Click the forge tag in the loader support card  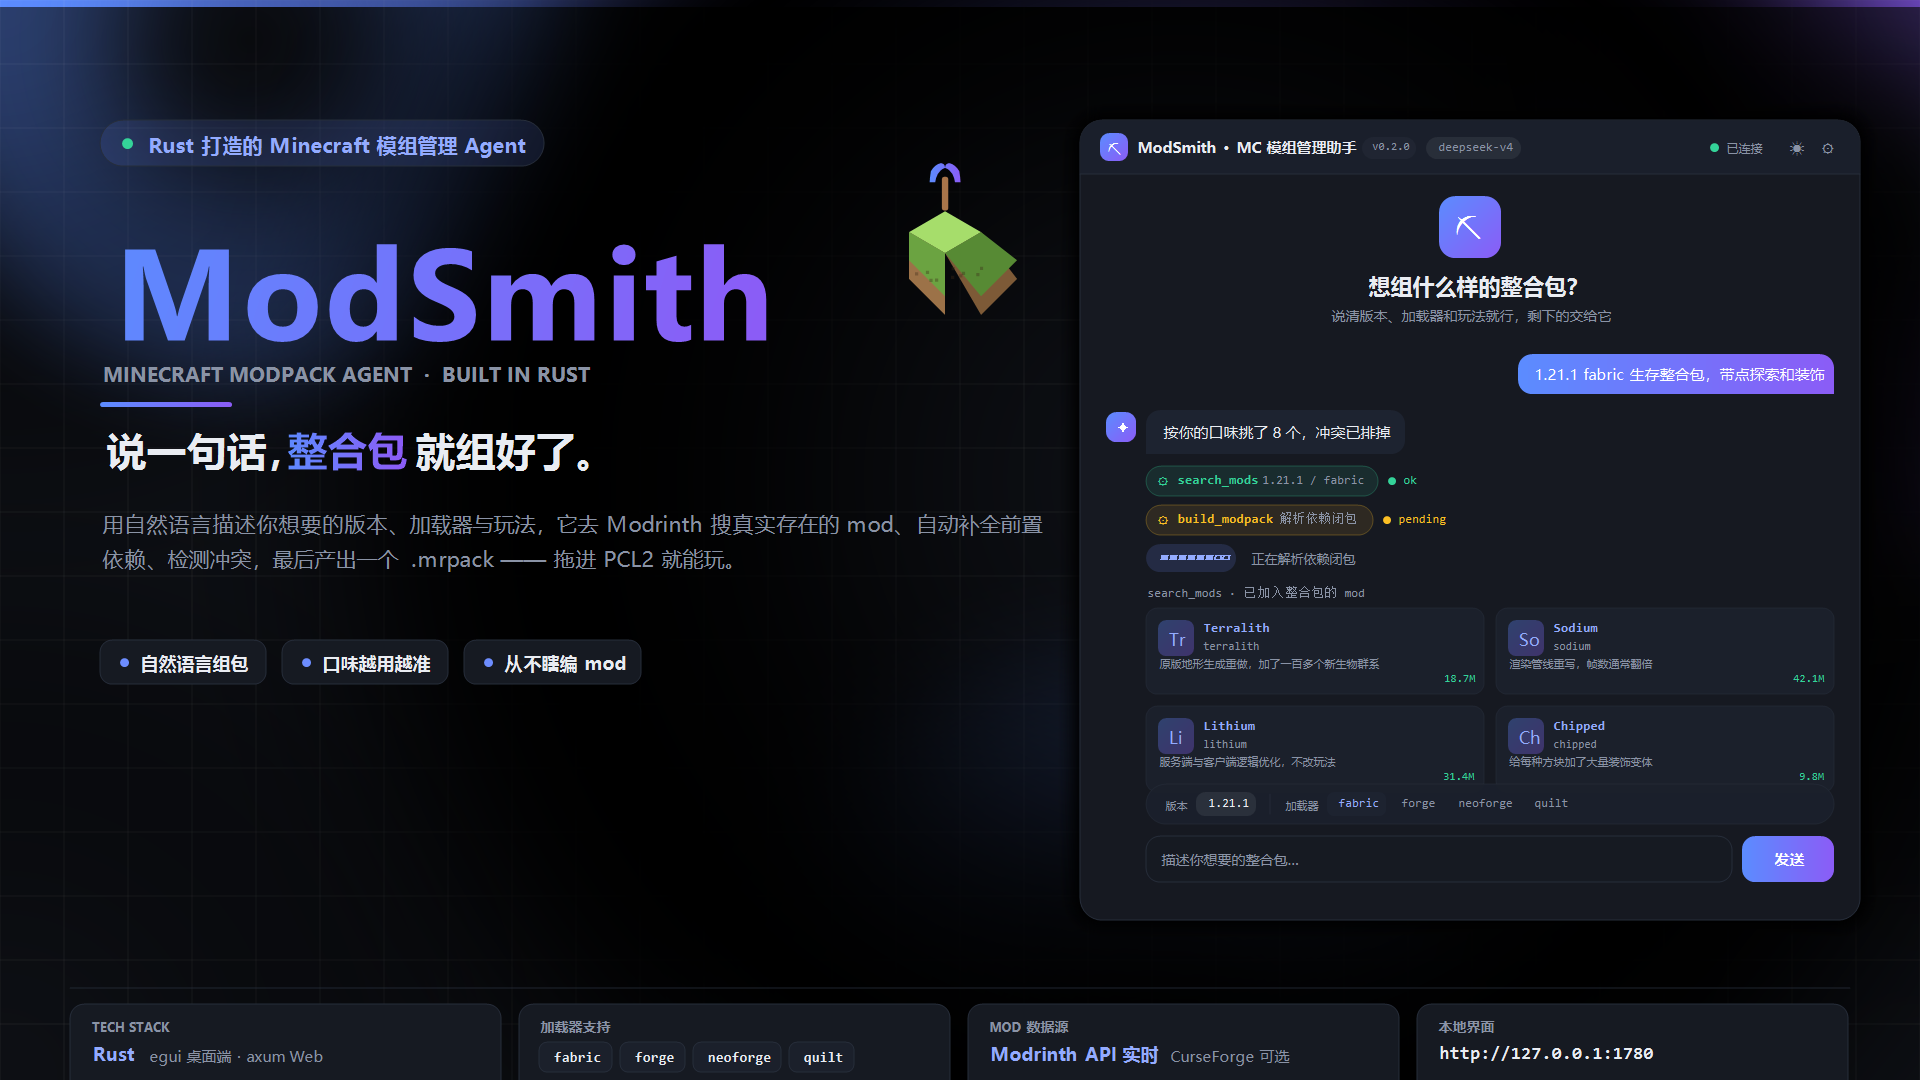(654, 1057)
